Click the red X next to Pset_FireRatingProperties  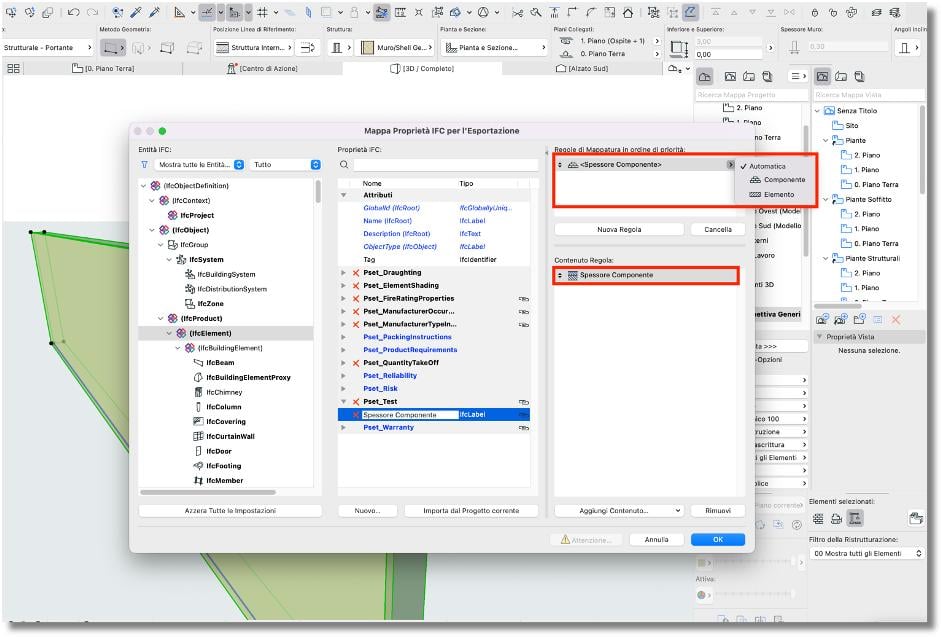[355, 298]
